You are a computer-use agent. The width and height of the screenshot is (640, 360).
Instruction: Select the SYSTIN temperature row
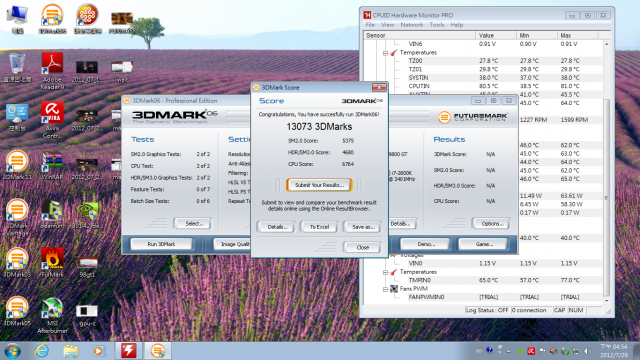pyautogui.click(x=483, y=78)
